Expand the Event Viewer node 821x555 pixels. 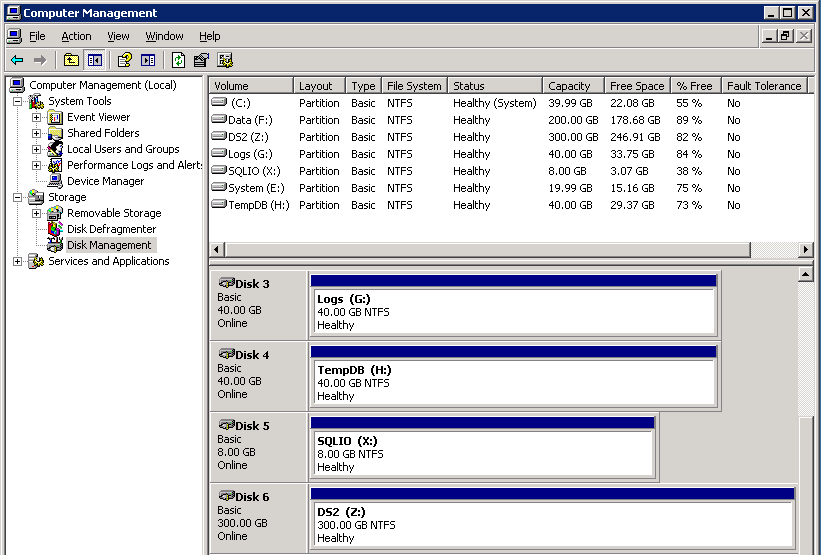[37, 117]
